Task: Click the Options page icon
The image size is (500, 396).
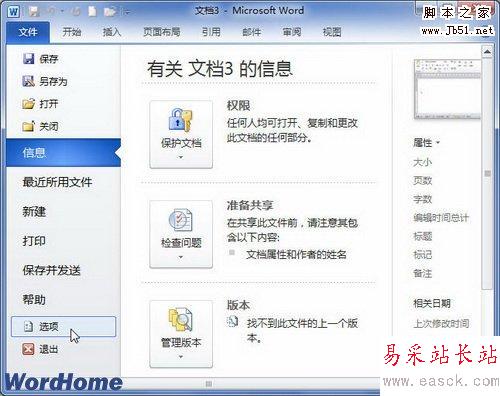Action: pos(29,326)
